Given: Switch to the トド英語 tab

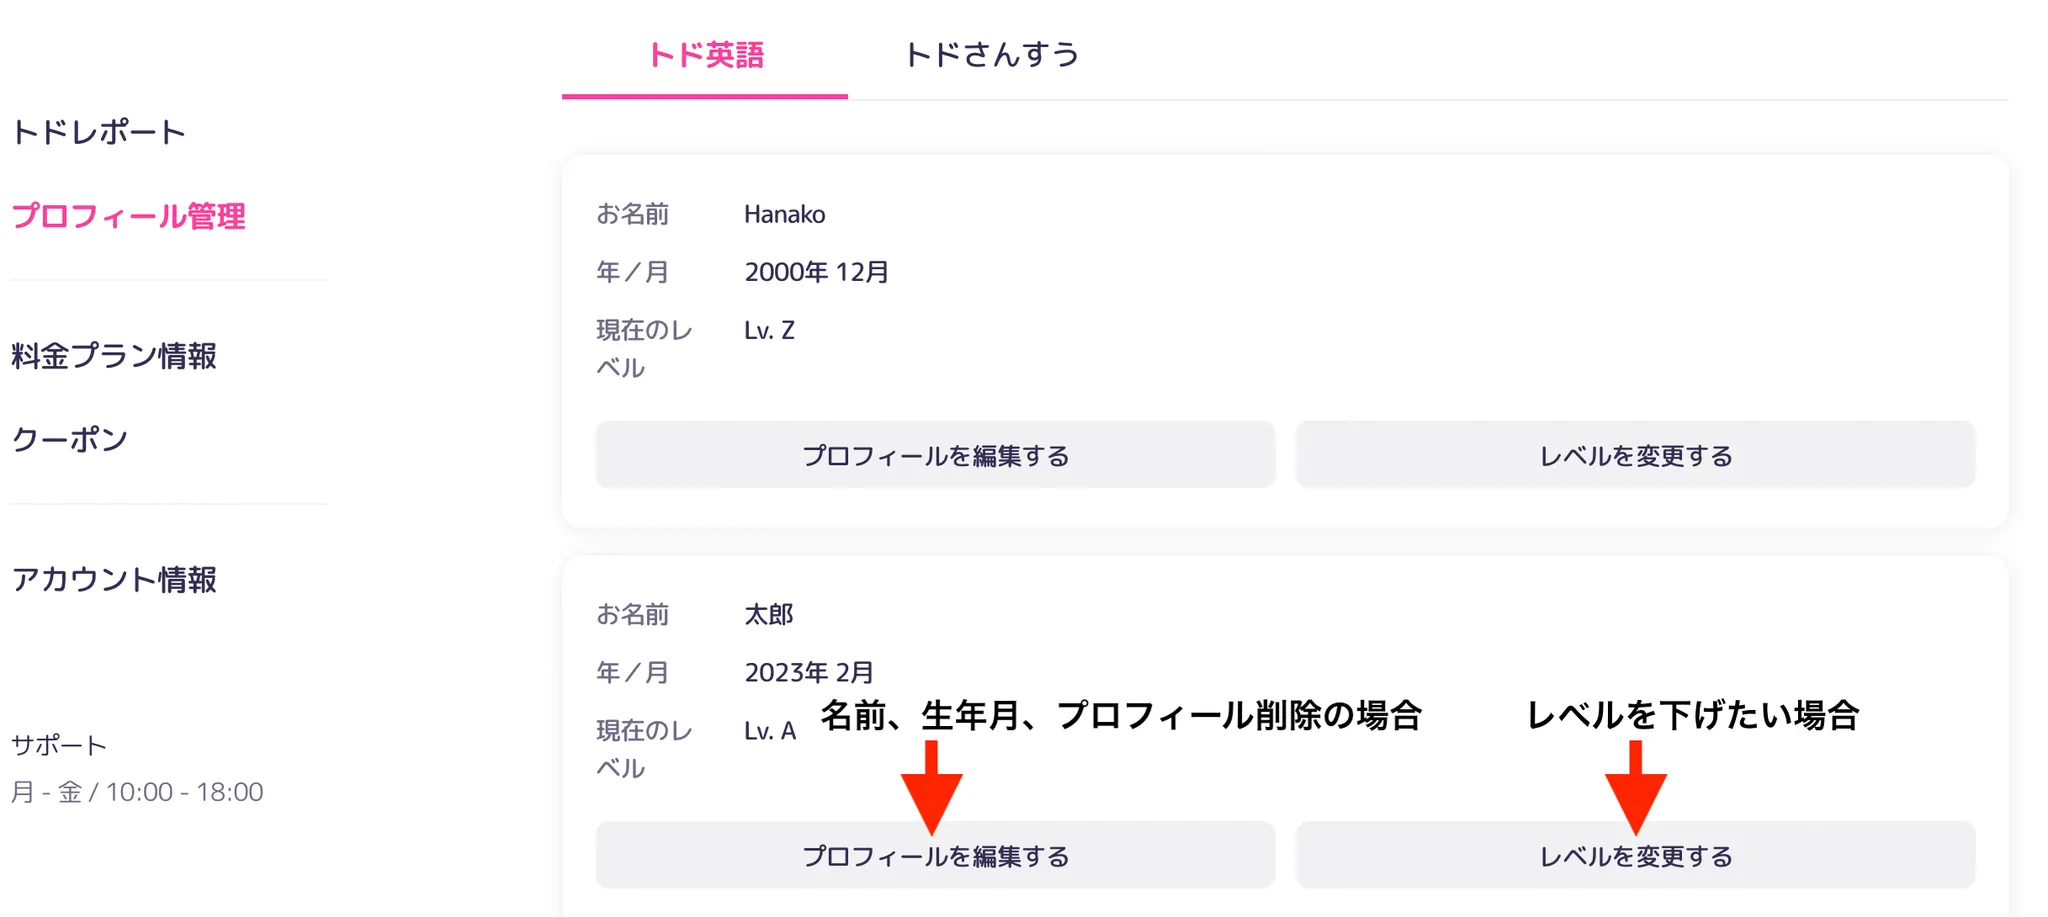Looking at the screenshot, I should click(x=705, y=54).
